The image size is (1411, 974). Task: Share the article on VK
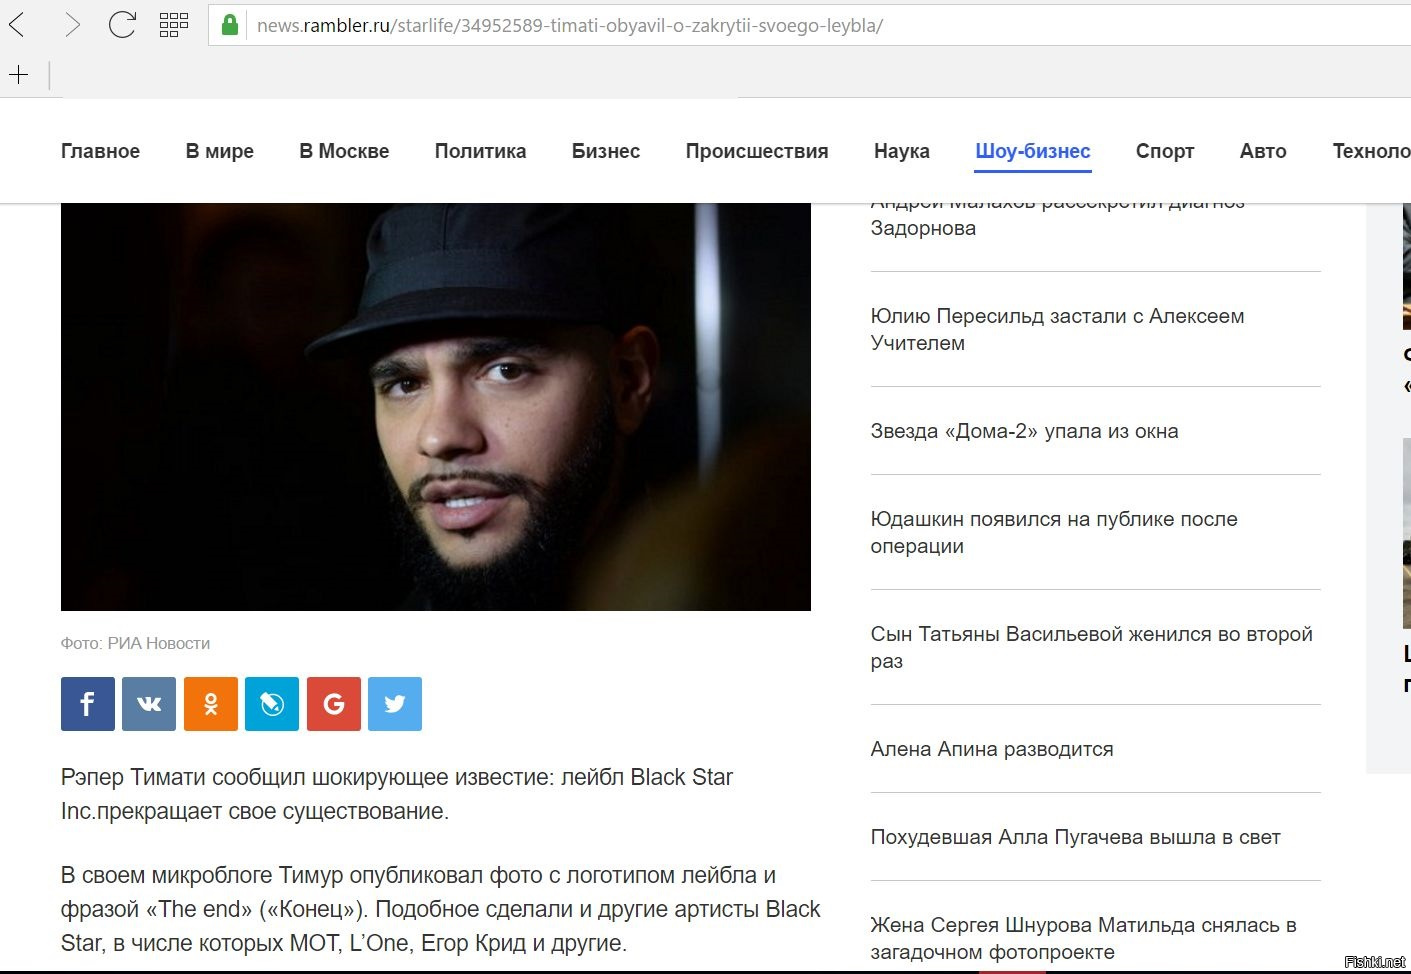tap(149, 704)
